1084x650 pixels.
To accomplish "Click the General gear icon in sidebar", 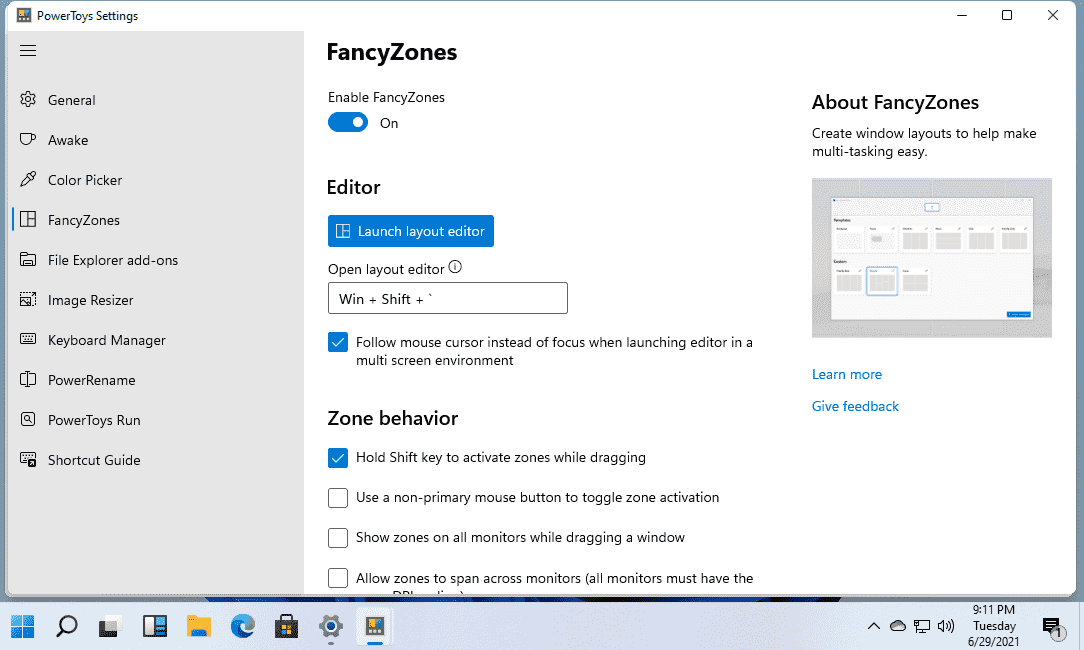I will (x=28, y=100).
